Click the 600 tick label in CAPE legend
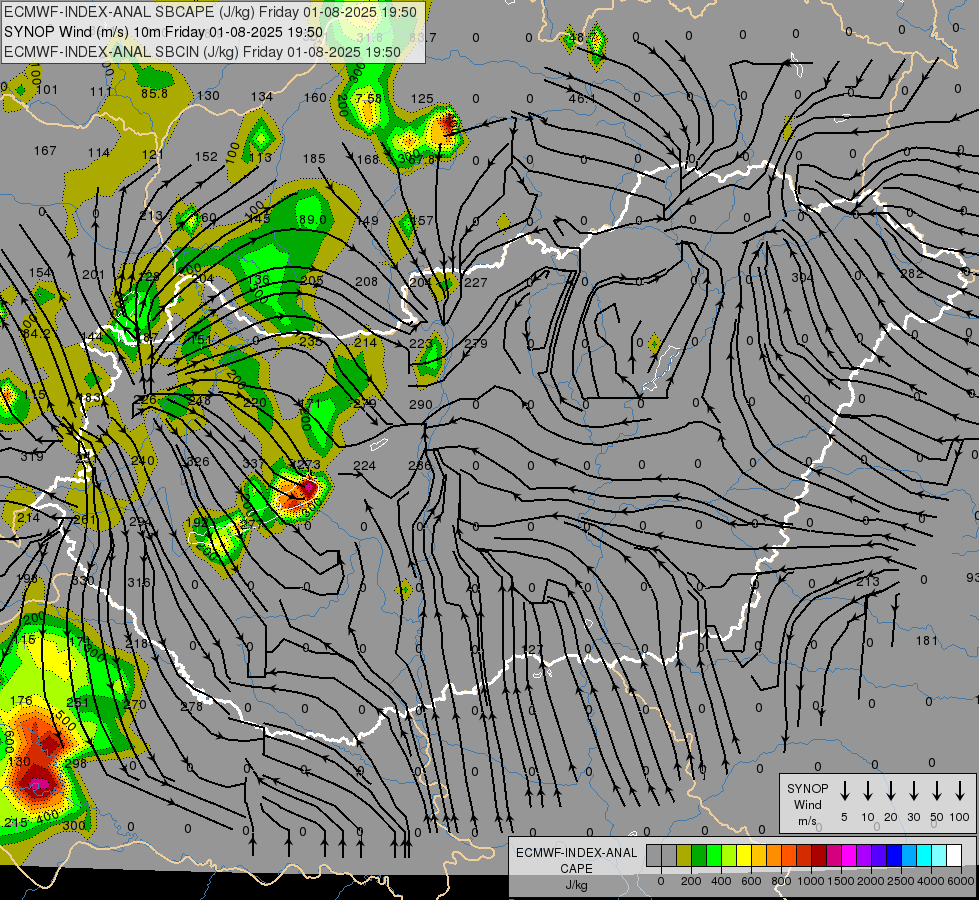This screenshot has width=979, height=900. coord(751,881)
